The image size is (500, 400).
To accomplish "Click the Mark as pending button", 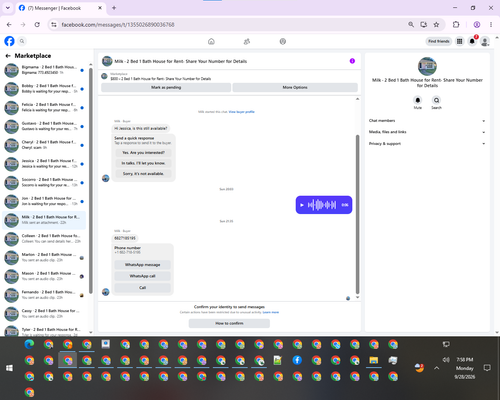I will click(x=166, y=87).
